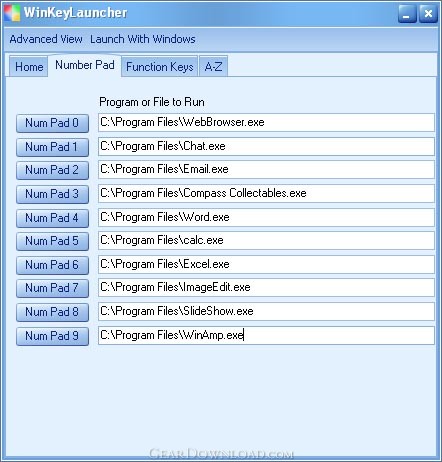Choose the Num Pad 5 button
Viewport: 442px width, 462px height.
52,241
